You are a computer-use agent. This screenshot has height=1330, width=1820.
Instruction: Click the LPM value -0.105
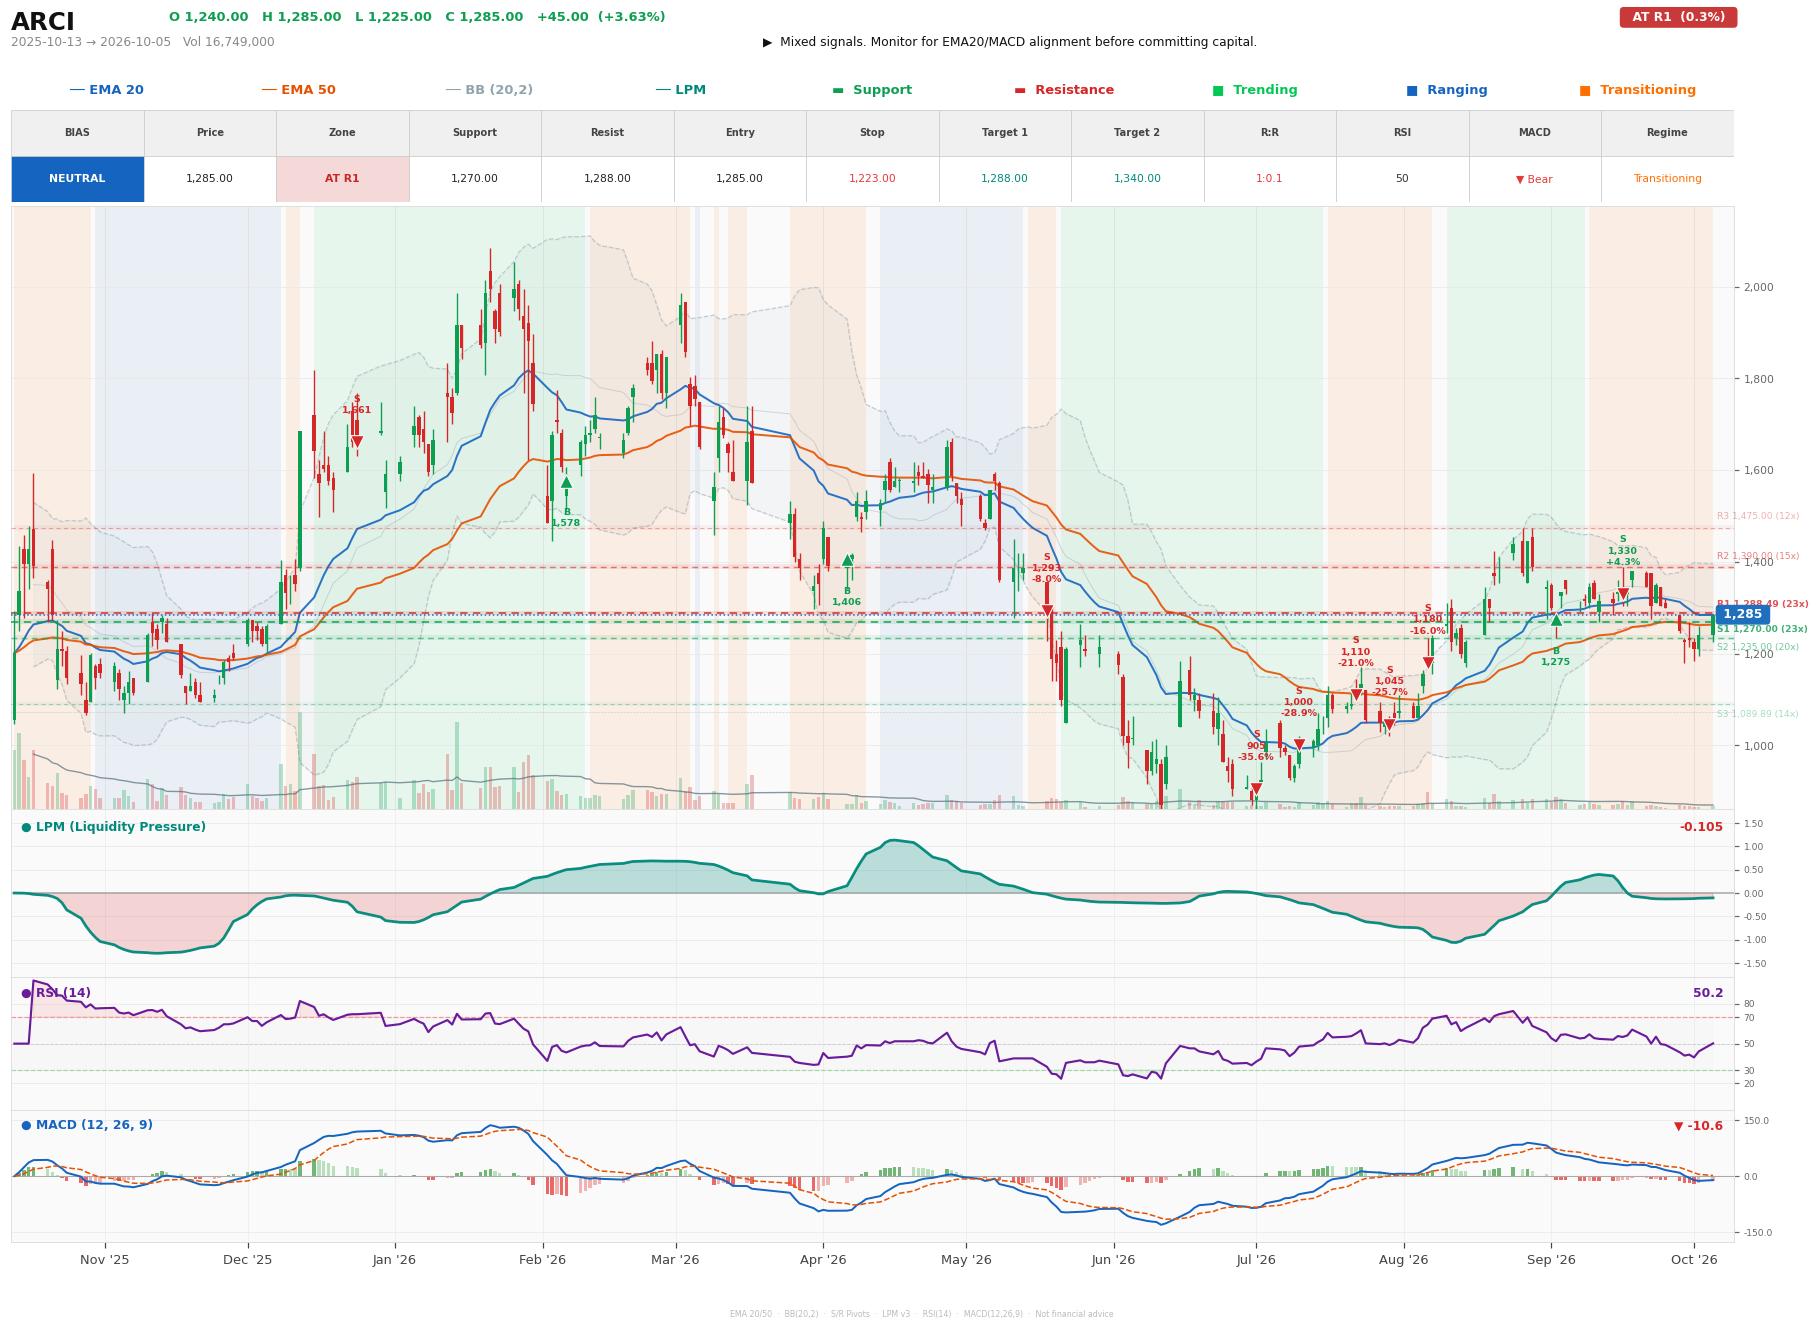pyautogui.click(x=1701, y=827)
